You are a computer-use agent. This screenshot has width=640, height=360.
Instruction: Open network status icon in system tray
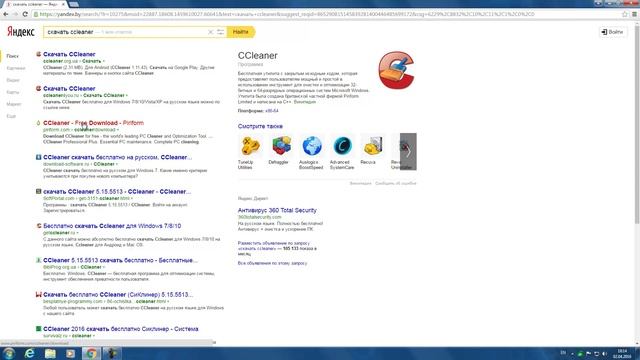coord(597,353)
